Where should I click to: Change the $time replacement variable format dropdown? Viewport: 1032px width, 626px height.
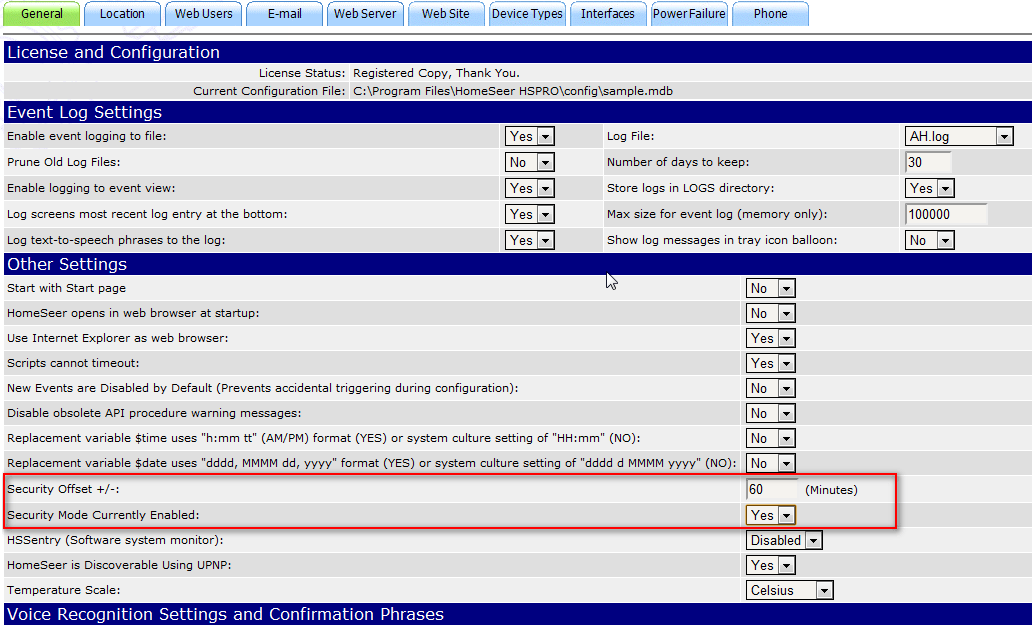[771, 438]
